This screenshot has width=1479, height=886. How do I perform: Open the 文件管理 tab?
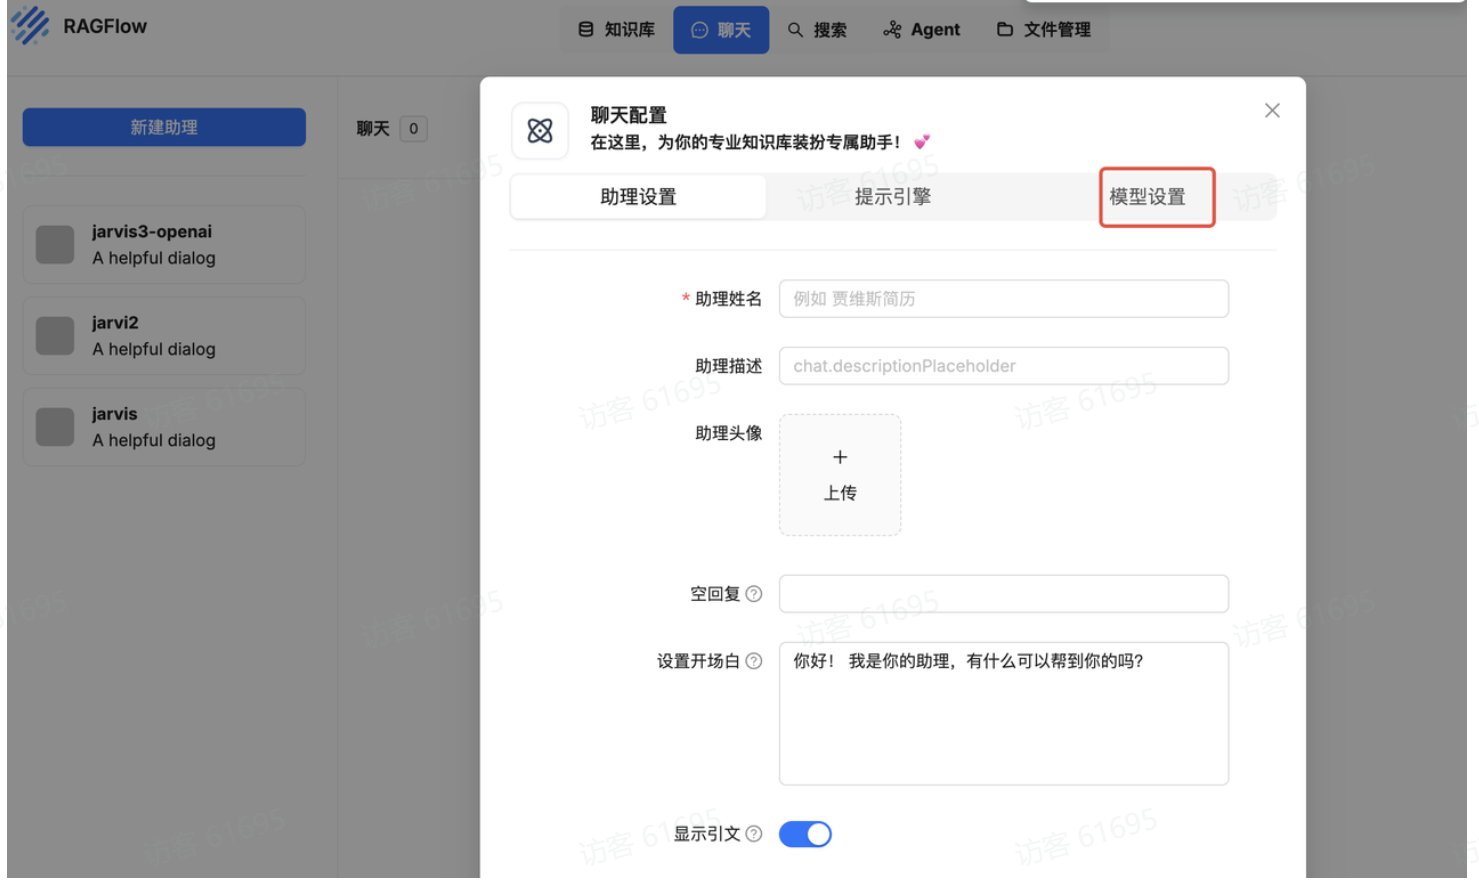point(1043,30)
